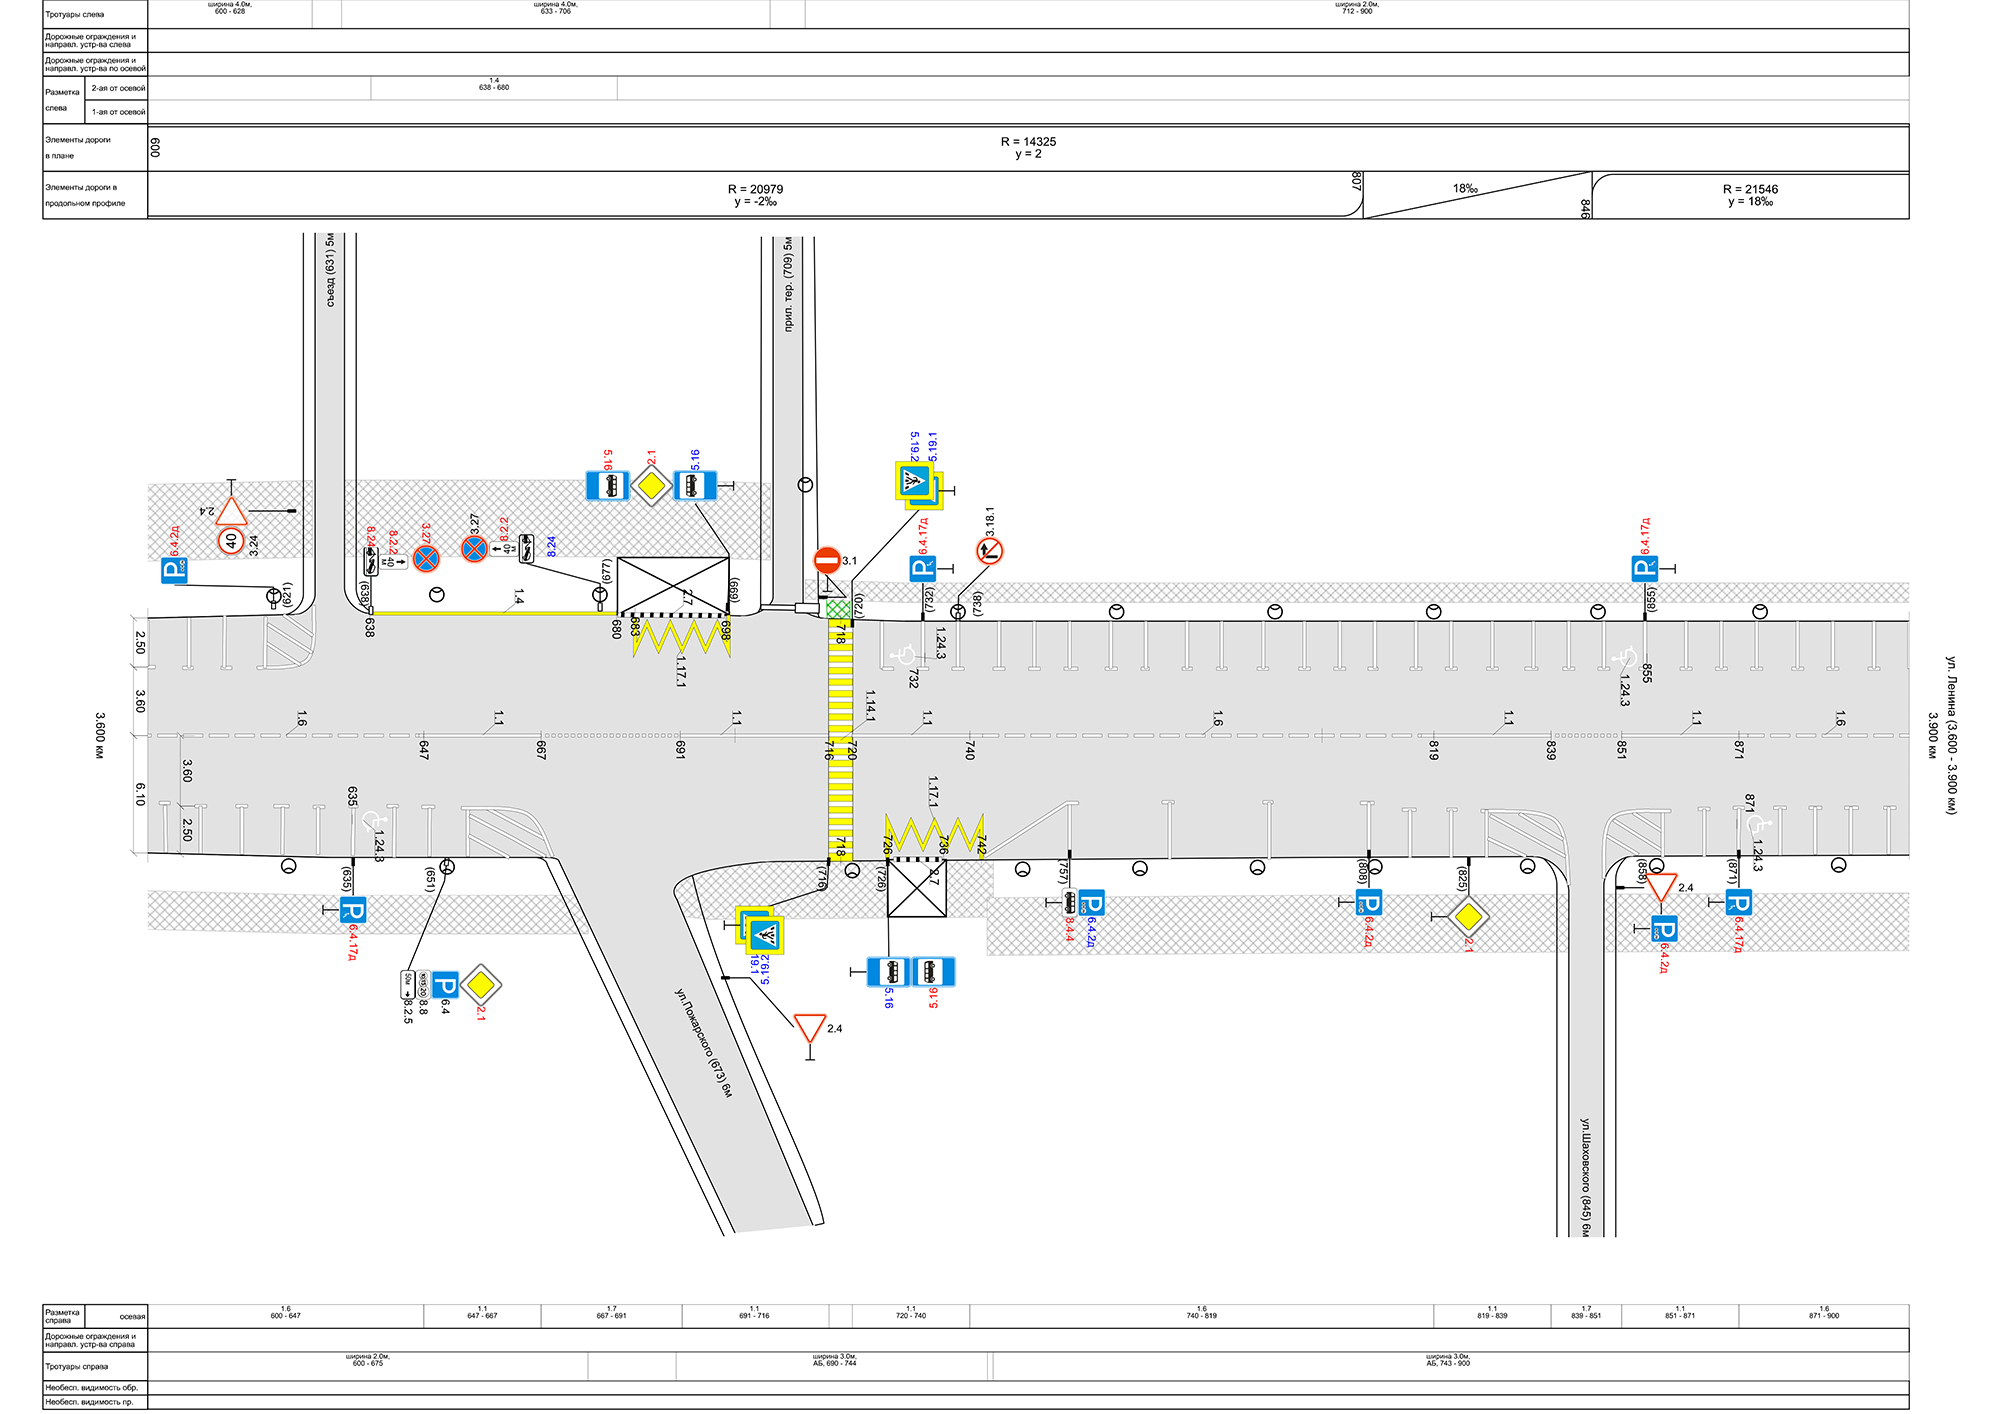Image resolution: width=2000 pixels, height=1414 pixels.
Task: Select the '18‰' slope value
Action: tap(1465, 188)
